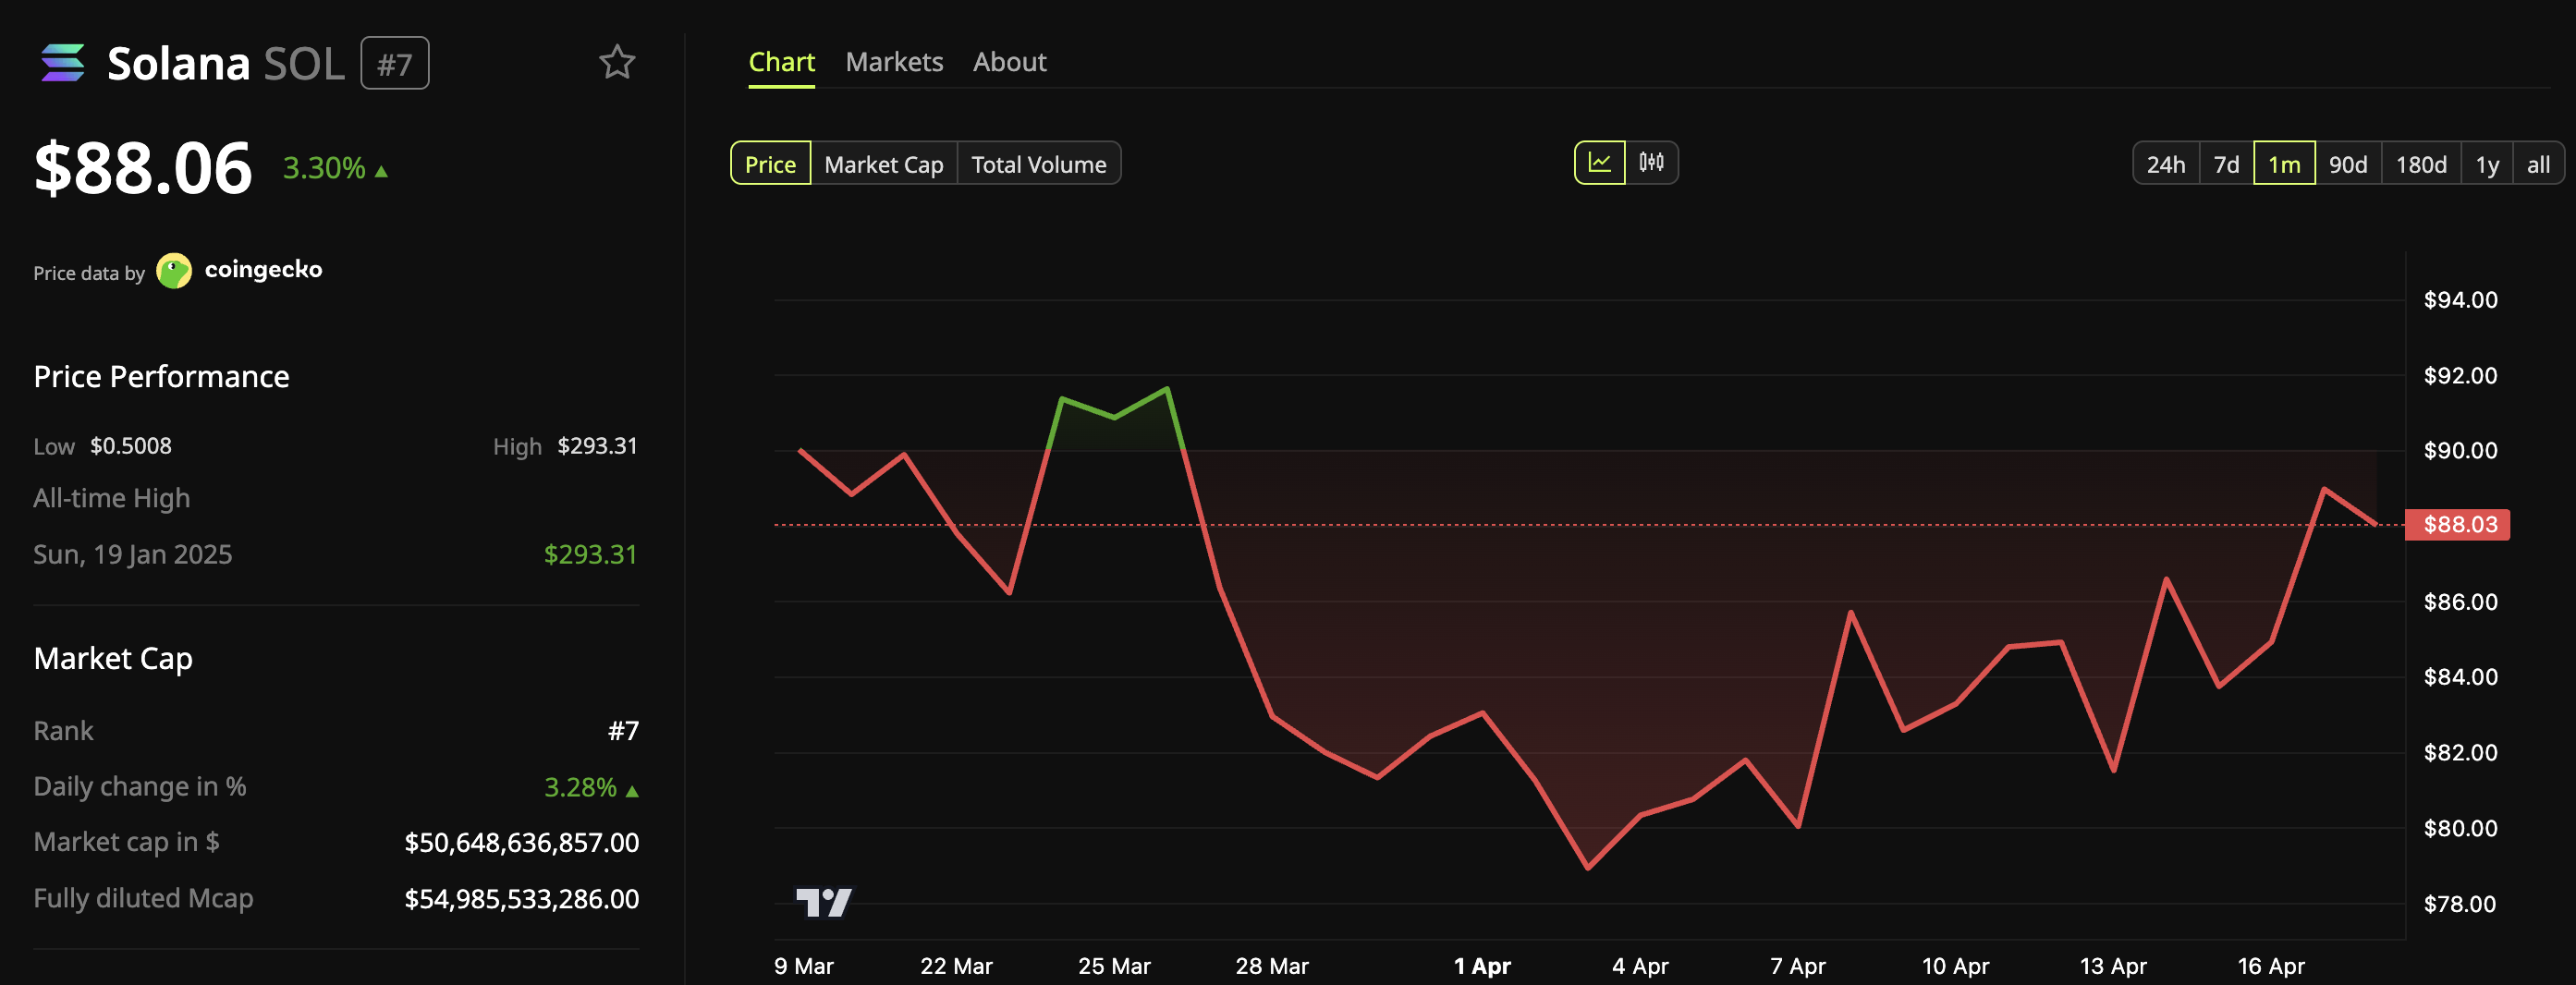The height and width of the screenshot is (985, 2576).
Task: Click the 13 Apr date axis label
Action: [2113, 966]
